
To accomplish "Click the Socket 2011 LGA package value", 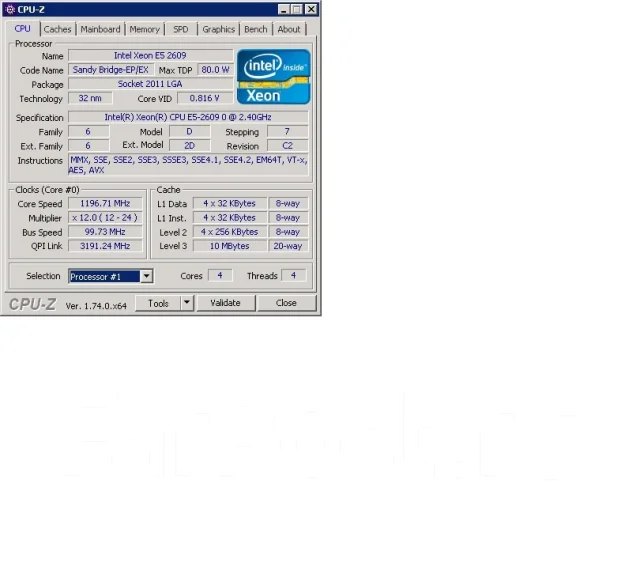I will [x=150, y=84].
